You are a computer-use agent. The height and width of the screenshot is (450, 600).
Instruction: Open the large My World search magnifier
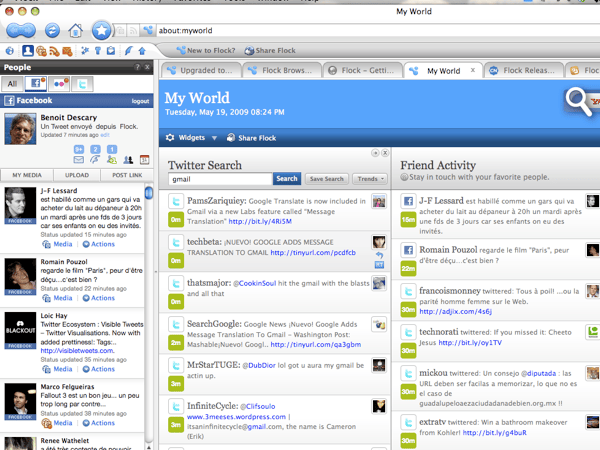click(578, 98)
